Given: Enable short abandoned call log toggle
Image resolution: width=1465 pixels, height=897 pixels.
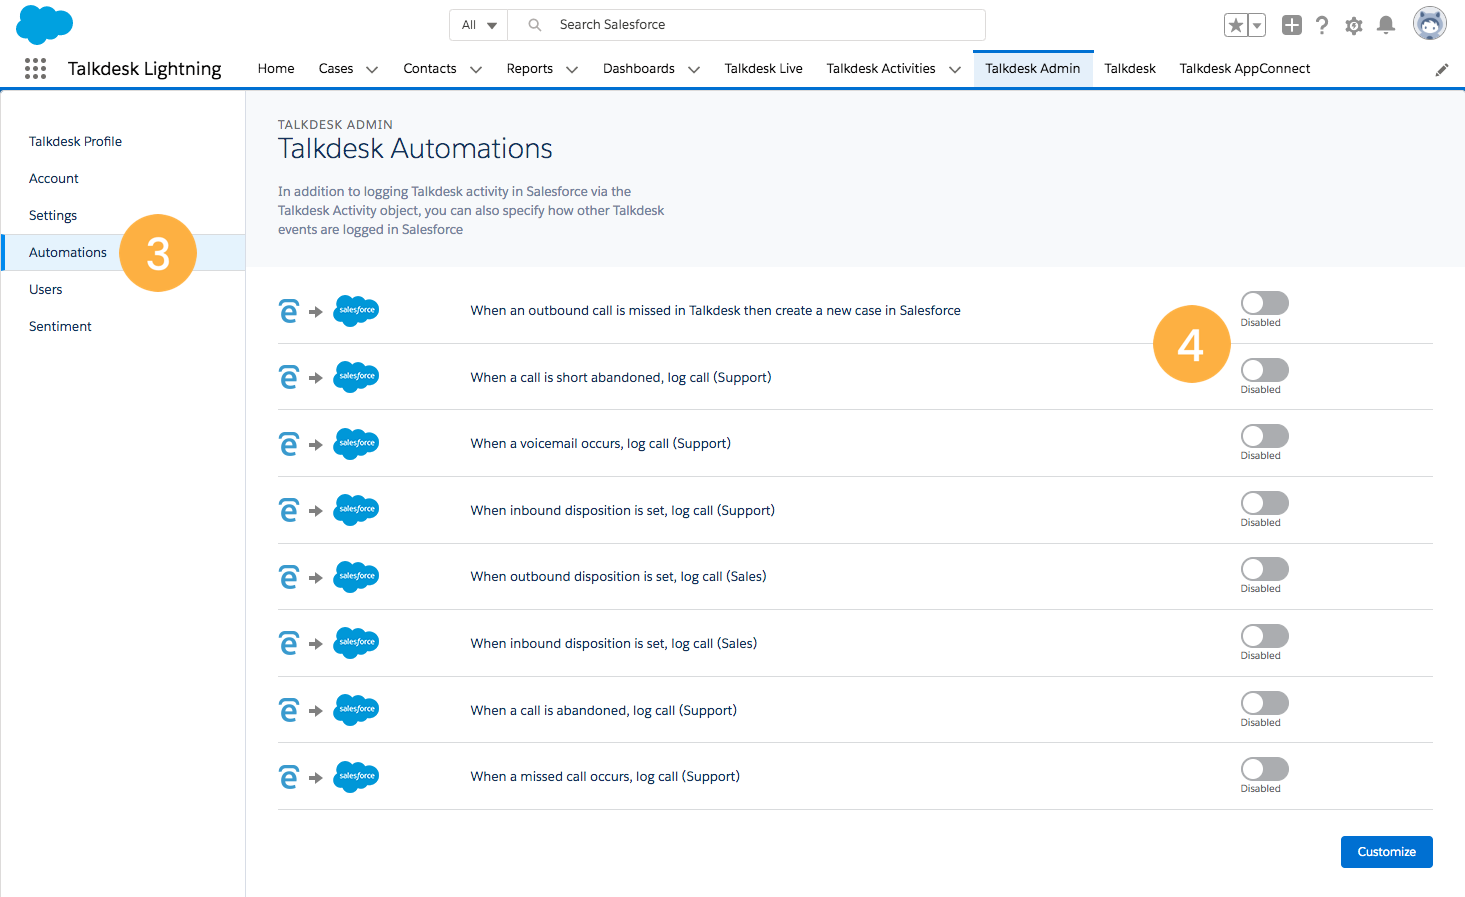Looking at the screenshot, I should click(x=1265, y=370).
